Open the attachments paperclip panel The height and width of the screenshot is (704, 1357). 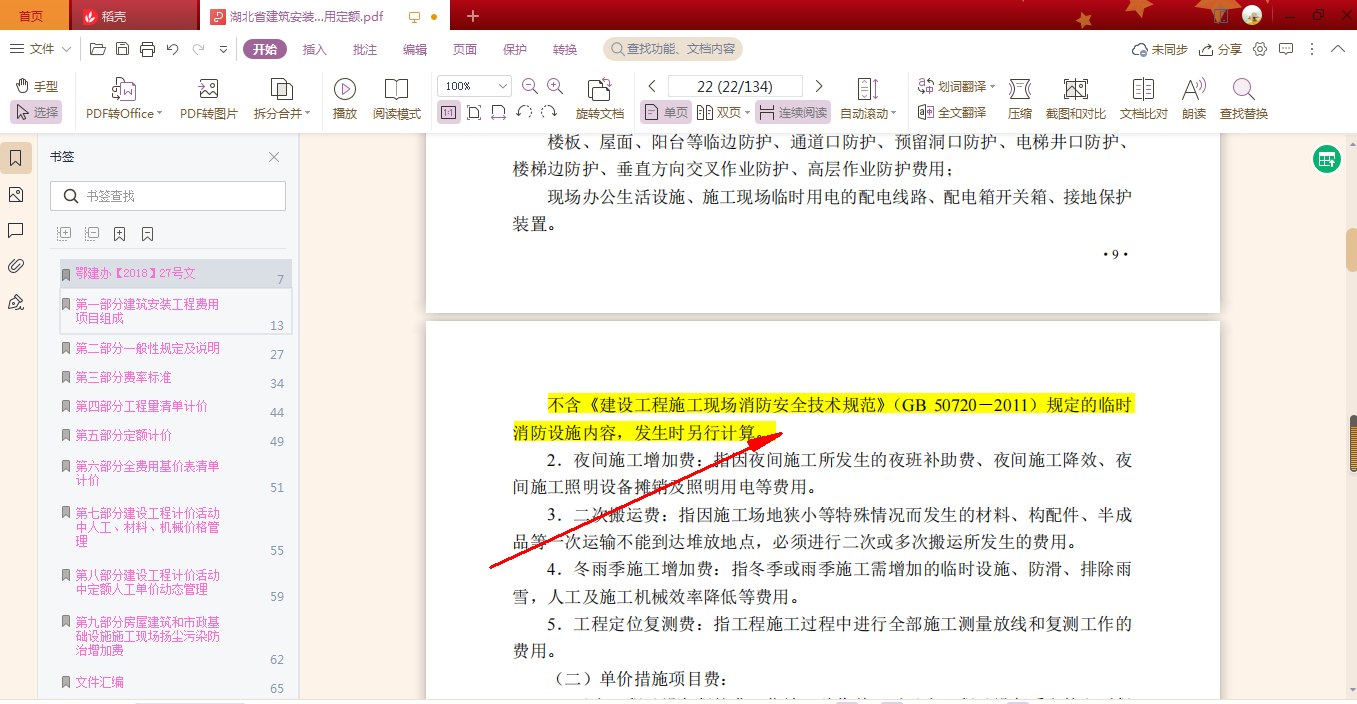click(16, 266)
